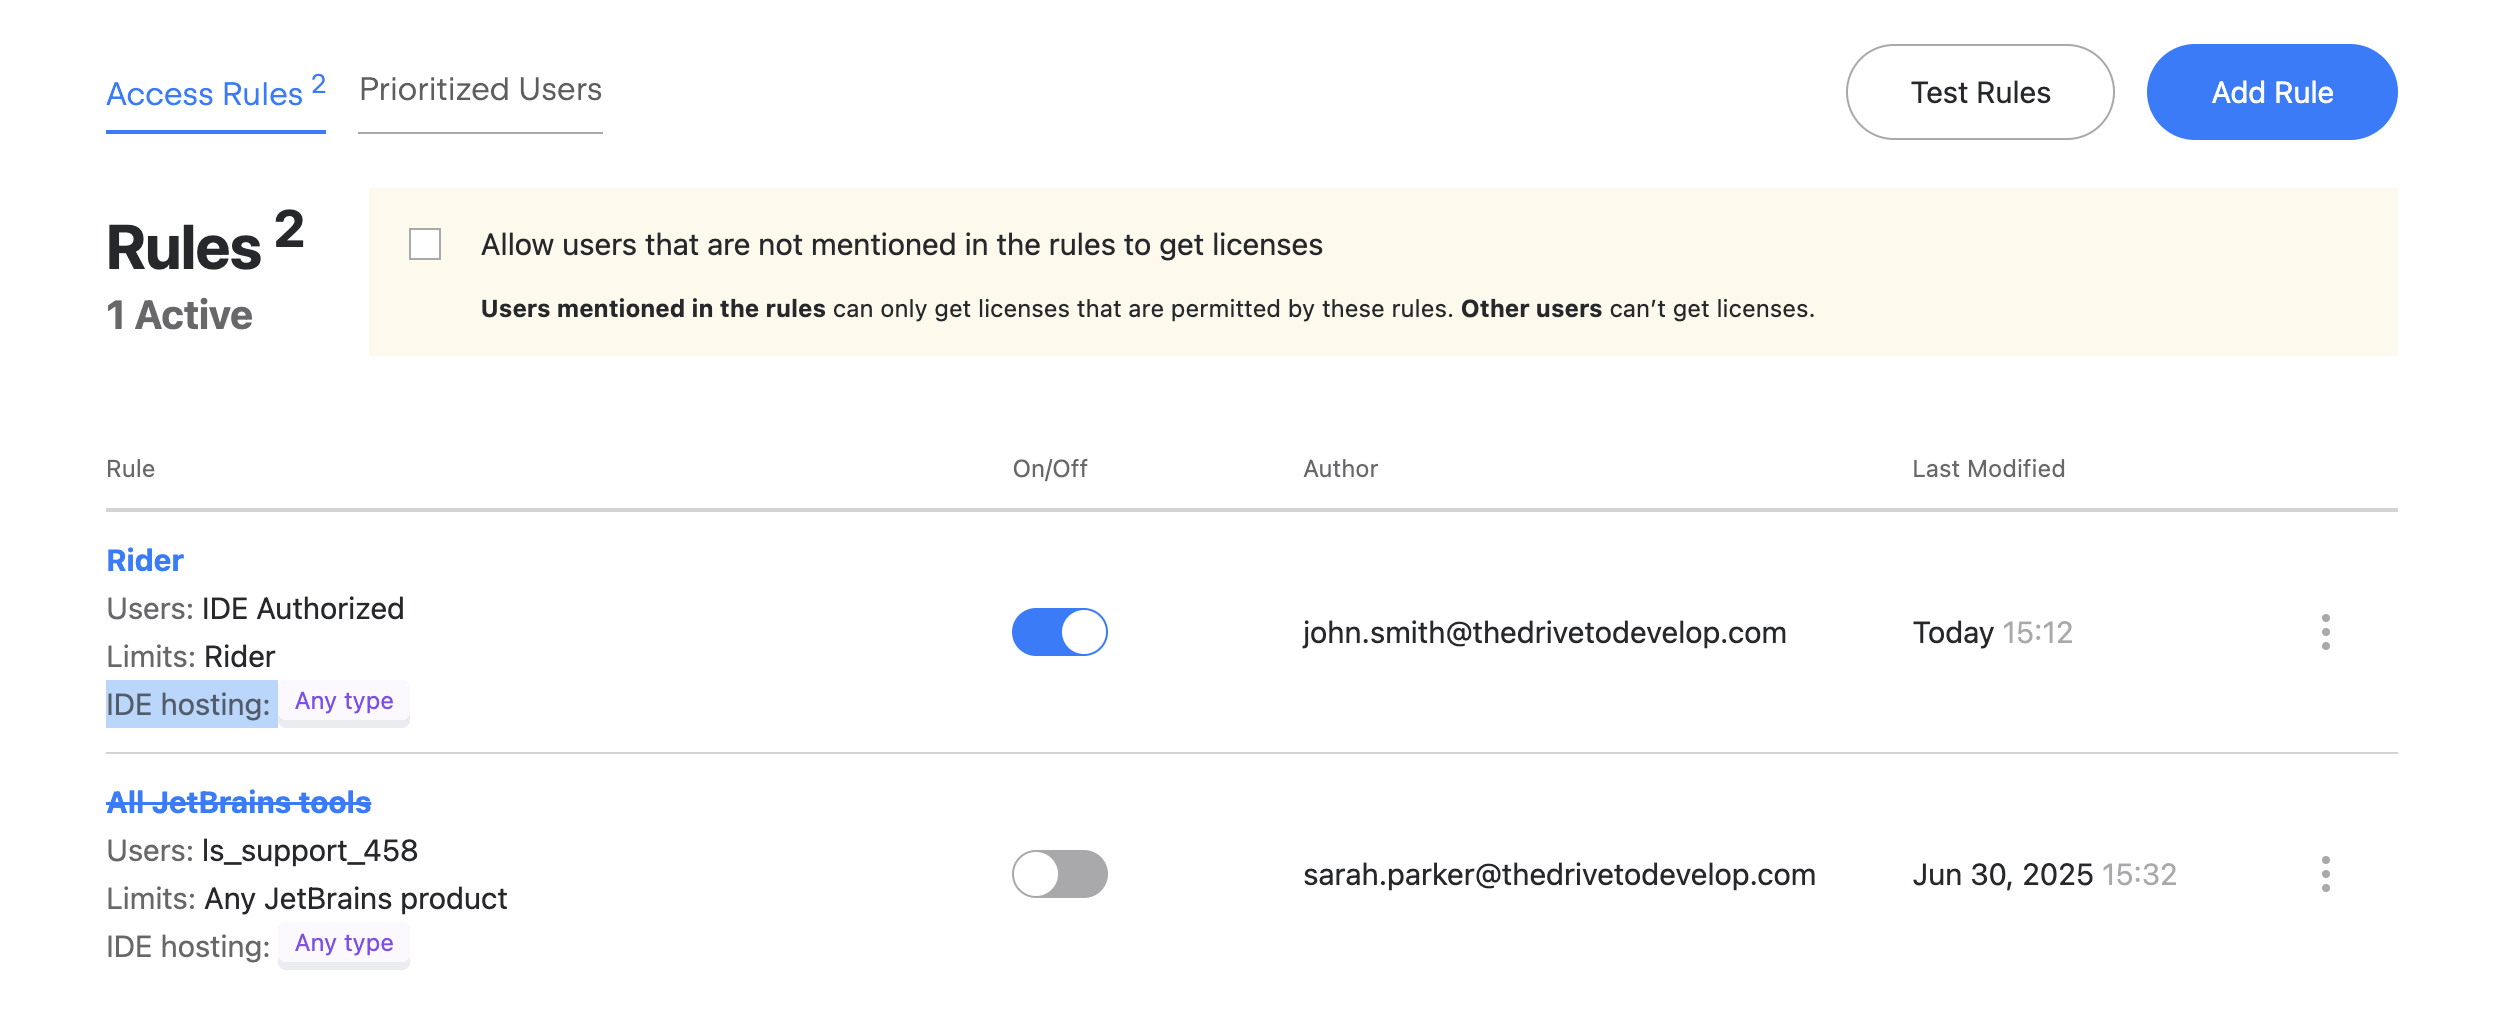Click the Last Modified column header

(x=1988, y=469)
